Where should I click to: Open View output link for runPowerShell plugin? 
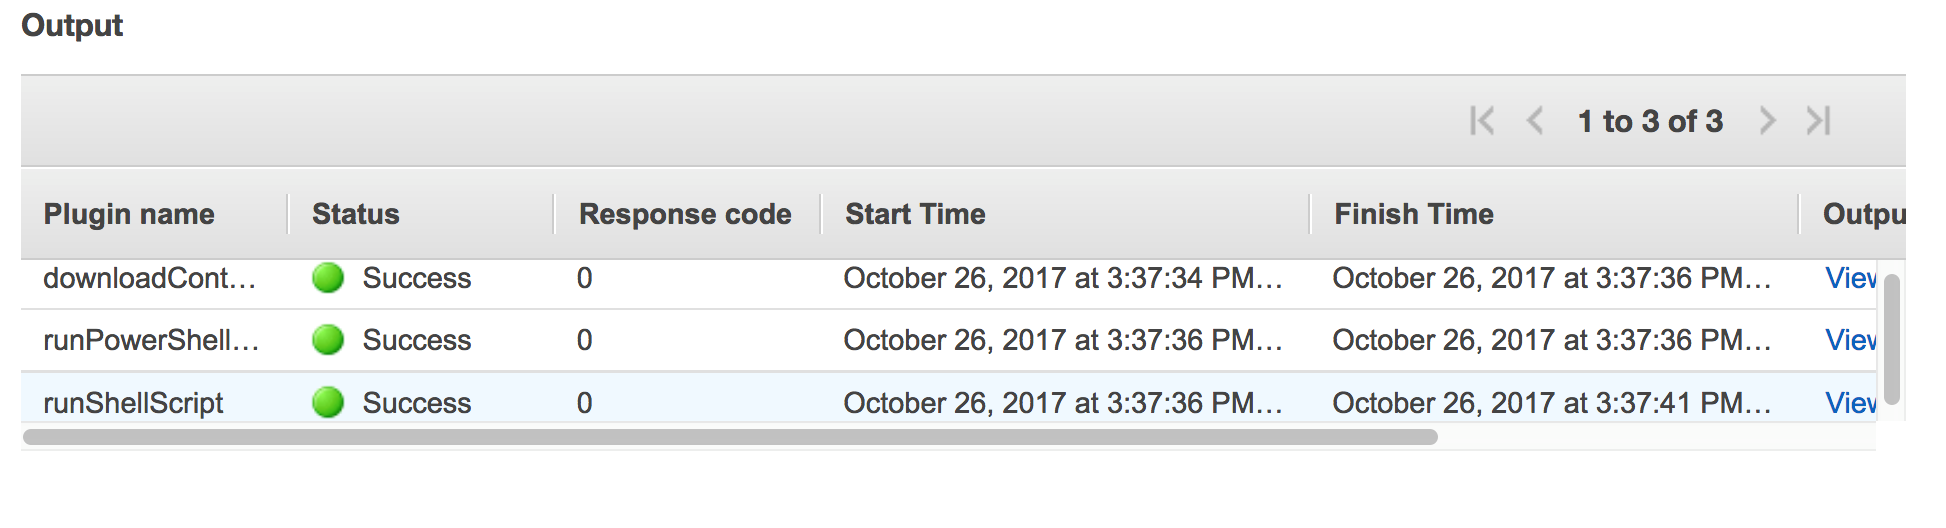[x=1851, y=340]
